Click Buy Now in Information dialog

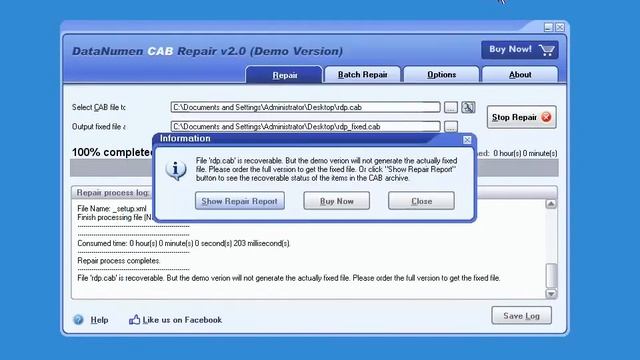point(336,201)
